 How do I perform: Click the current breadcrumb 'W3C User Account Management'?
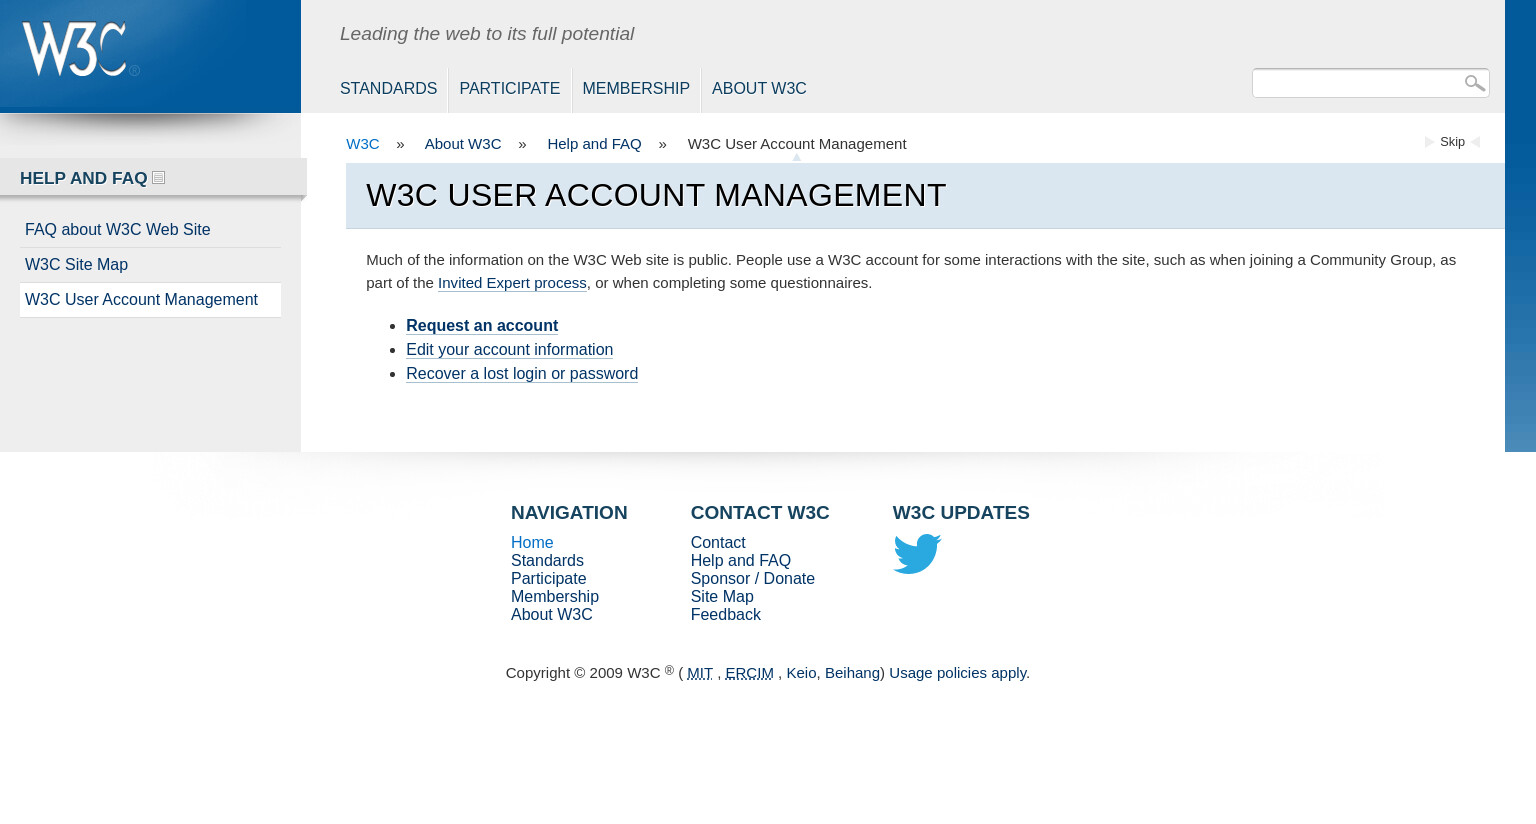point(797,144)
